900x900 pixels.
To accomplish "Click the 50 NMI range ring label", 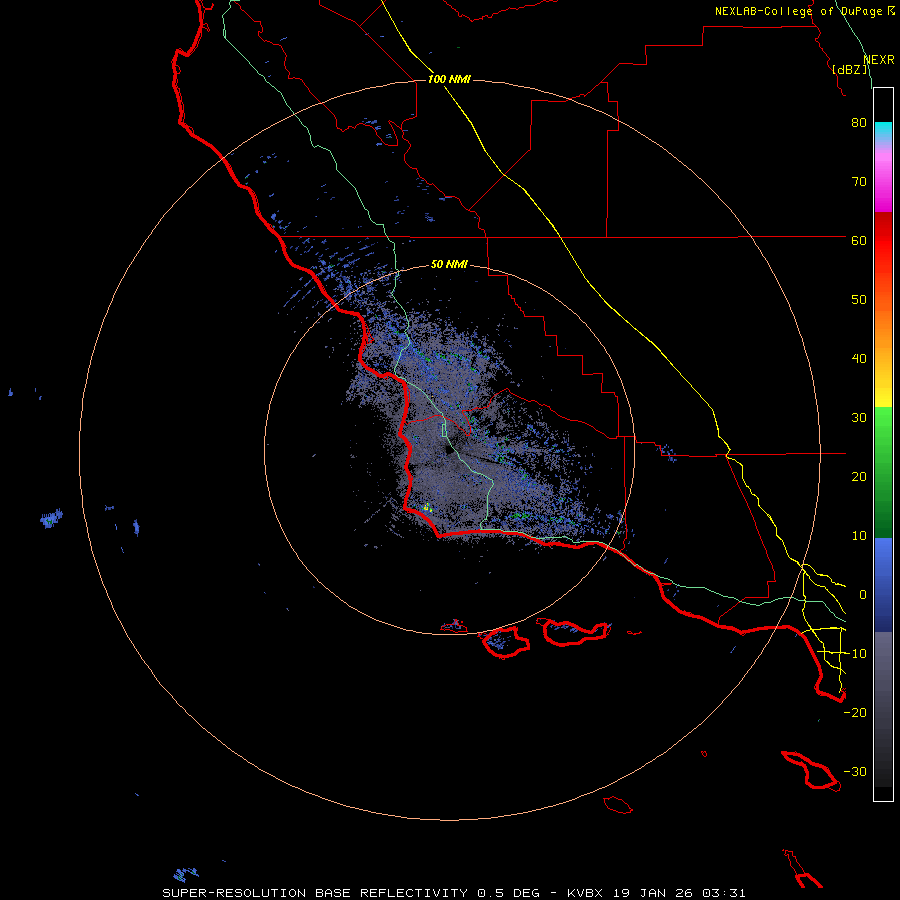I will [449, 265].
